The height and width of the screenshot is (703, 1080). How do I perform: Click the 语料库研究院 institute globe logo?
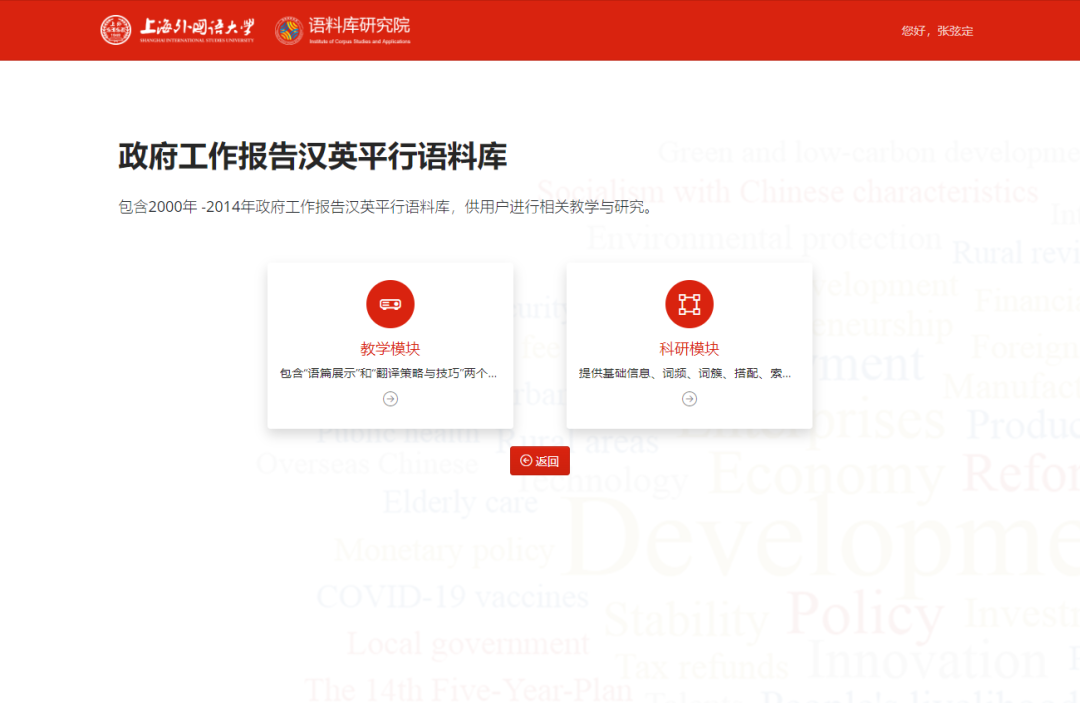[x=290, y=30]
